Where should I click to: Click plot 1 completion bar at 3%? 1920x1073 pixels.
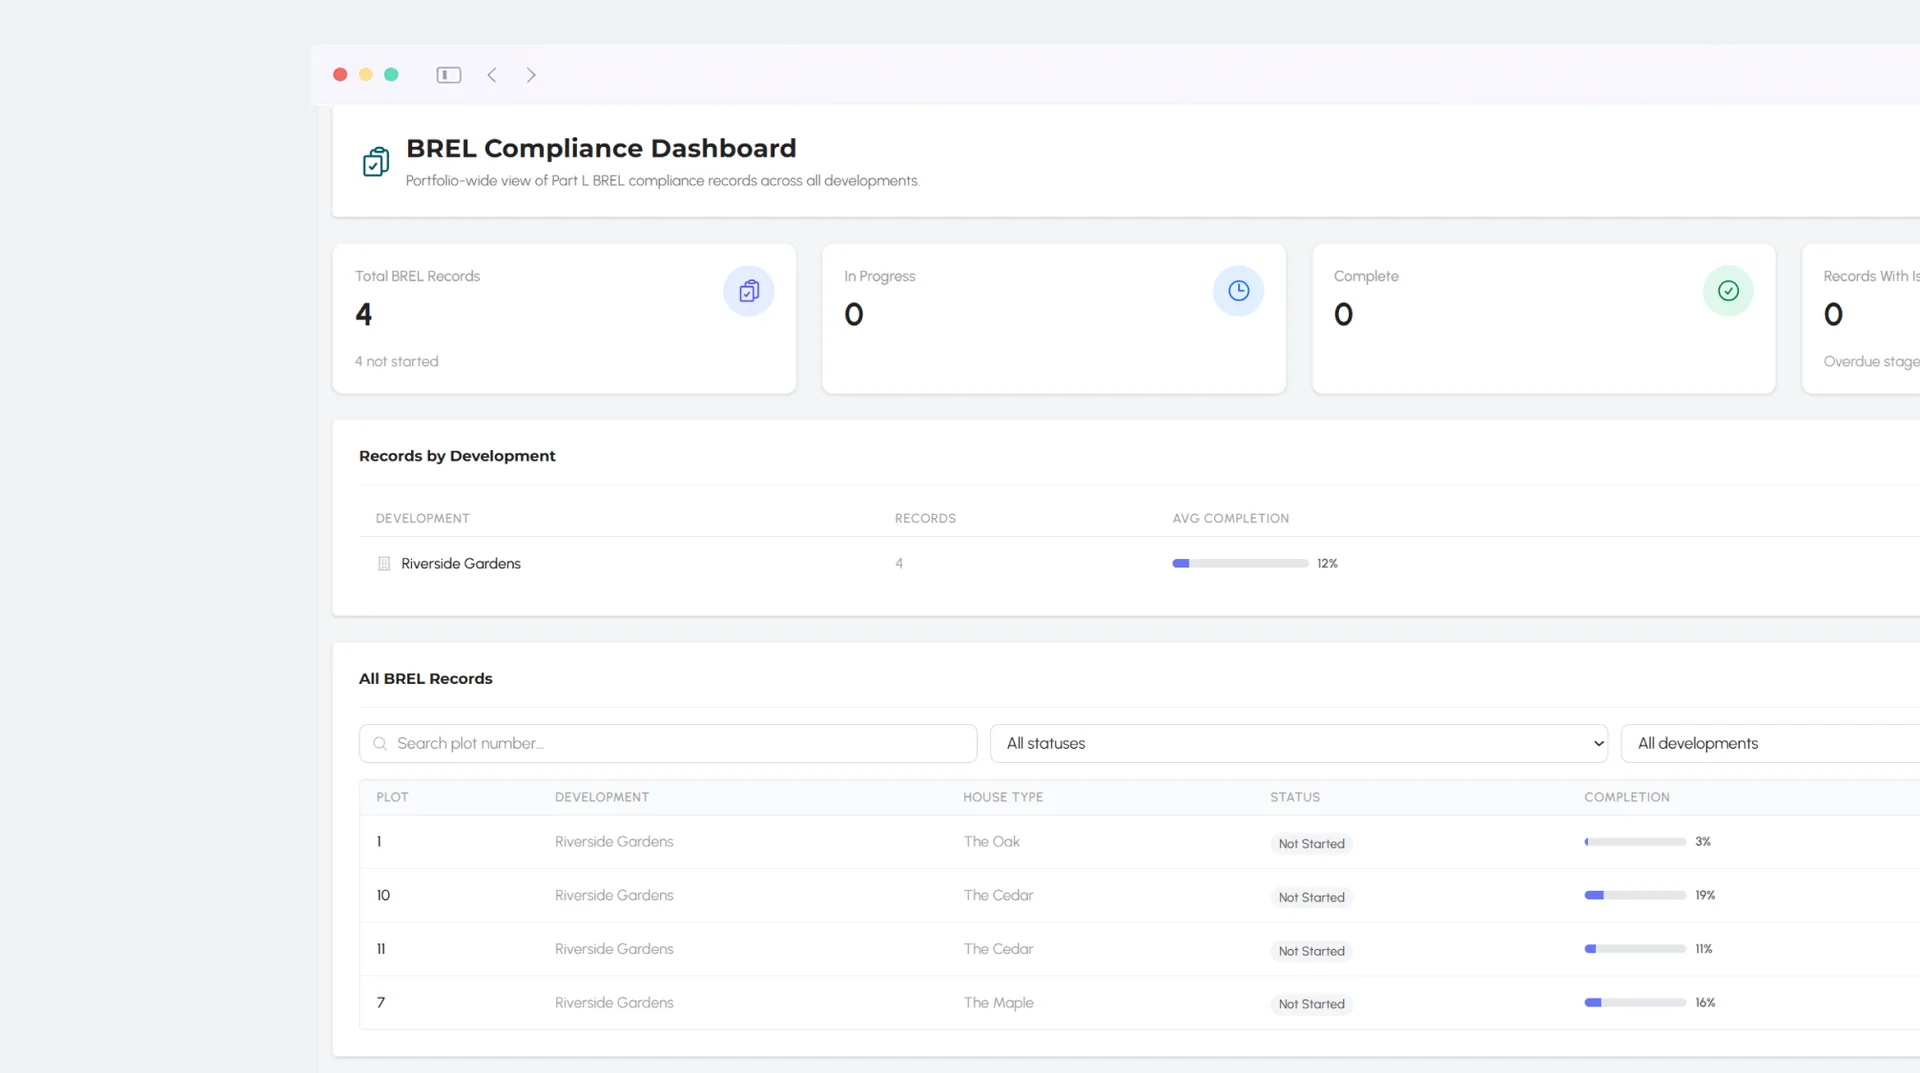click(x=1635, y=842)
